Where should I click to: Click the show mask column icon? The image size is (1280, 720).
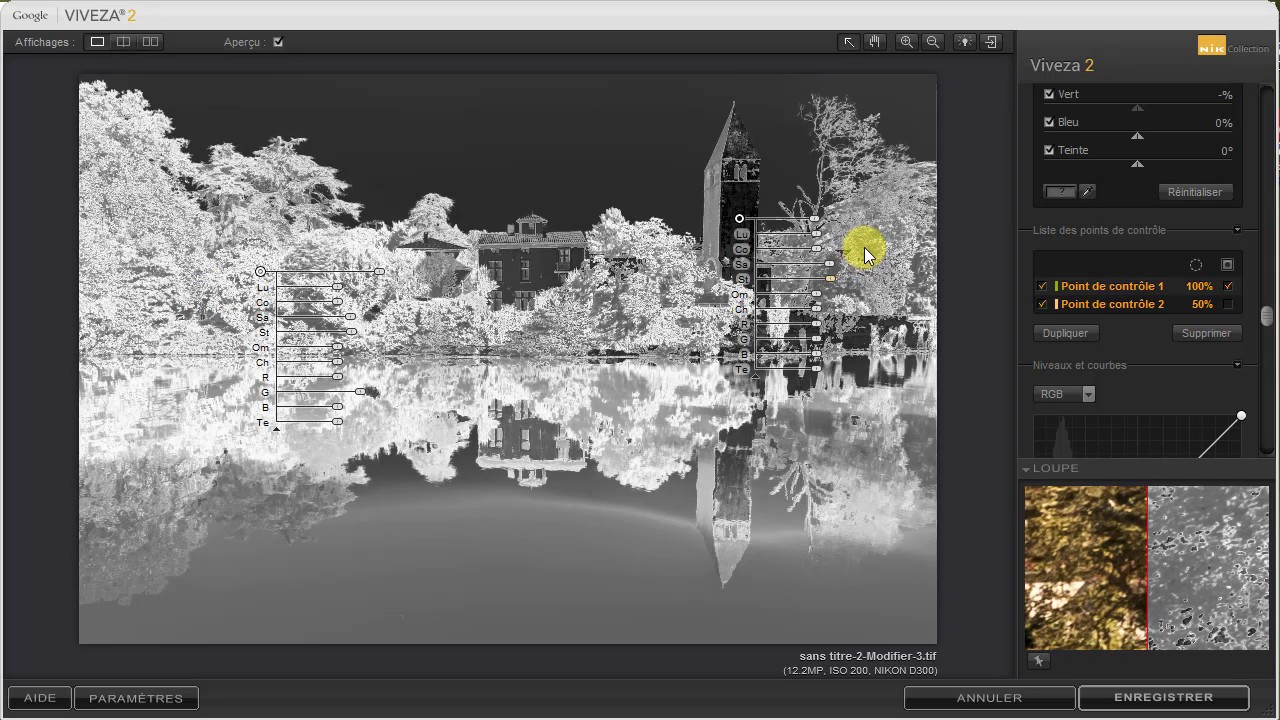[1227, 265]
